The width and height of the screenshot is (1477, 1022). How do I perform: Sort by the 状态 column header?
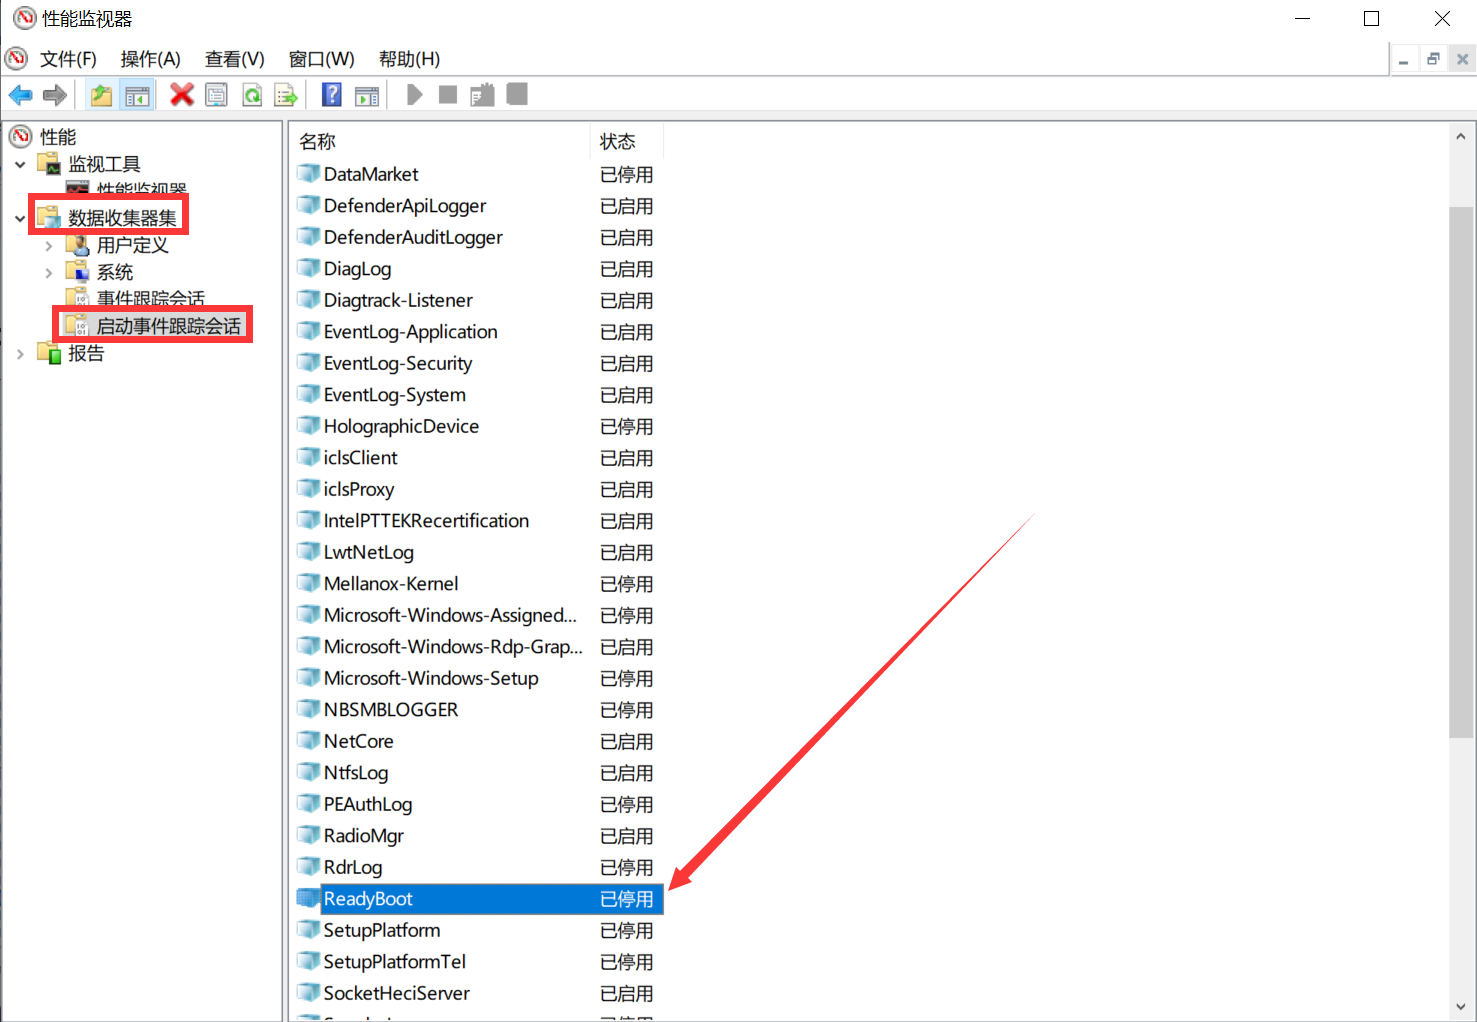coord(626,142)
